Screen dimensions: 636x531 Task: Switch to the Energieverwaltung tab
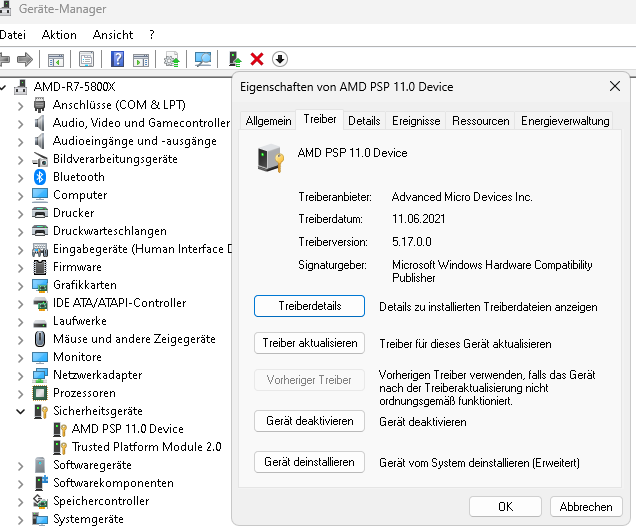pyautogui.click(x=565, y=121)
